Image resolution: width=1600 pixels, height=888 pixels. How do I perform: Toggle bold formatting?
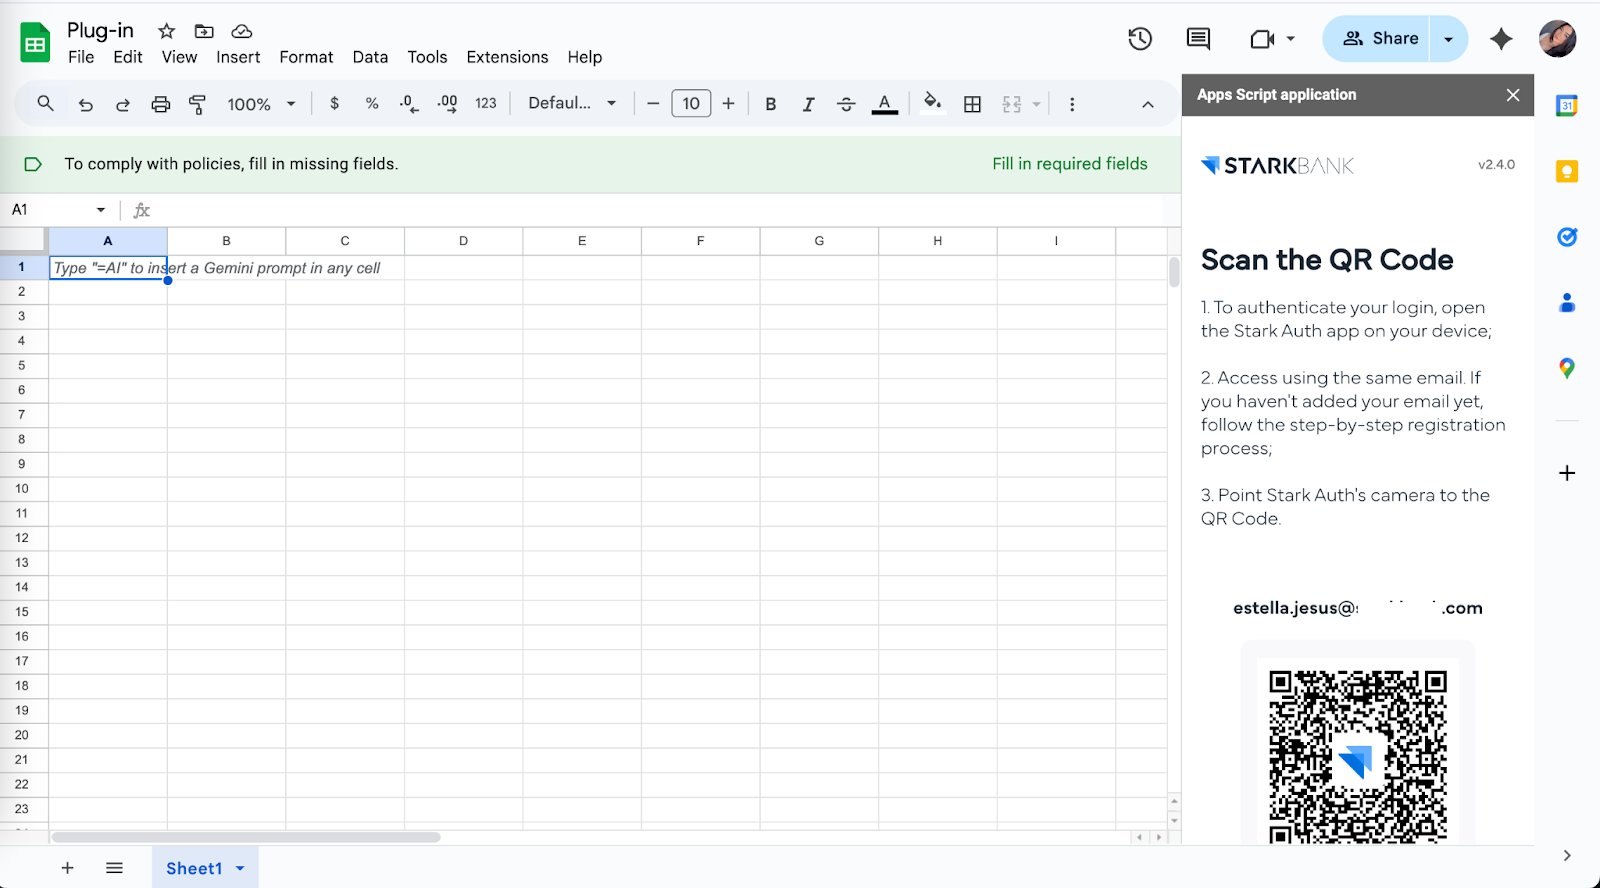point(771,104)
